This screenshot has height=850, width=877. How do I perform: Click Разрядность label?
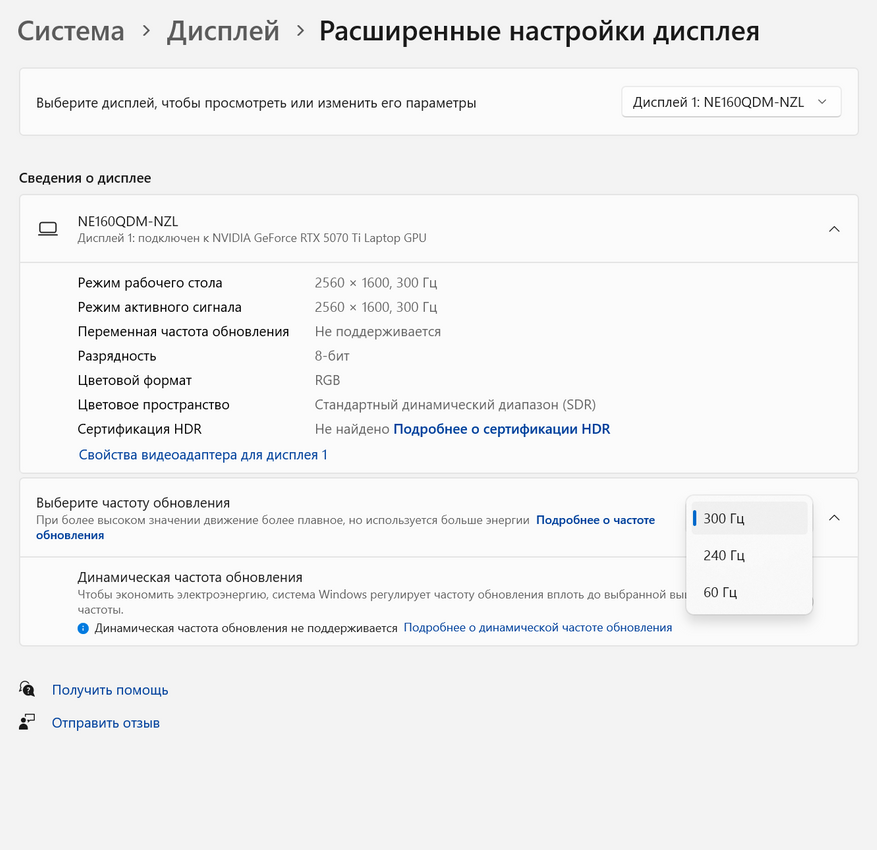click(x=117, y=356)
